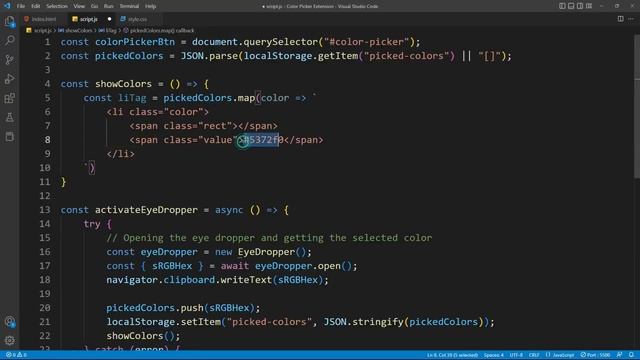The image size is (640, 360).
Task: Split the editor to the right
Action: click(620, 19)
